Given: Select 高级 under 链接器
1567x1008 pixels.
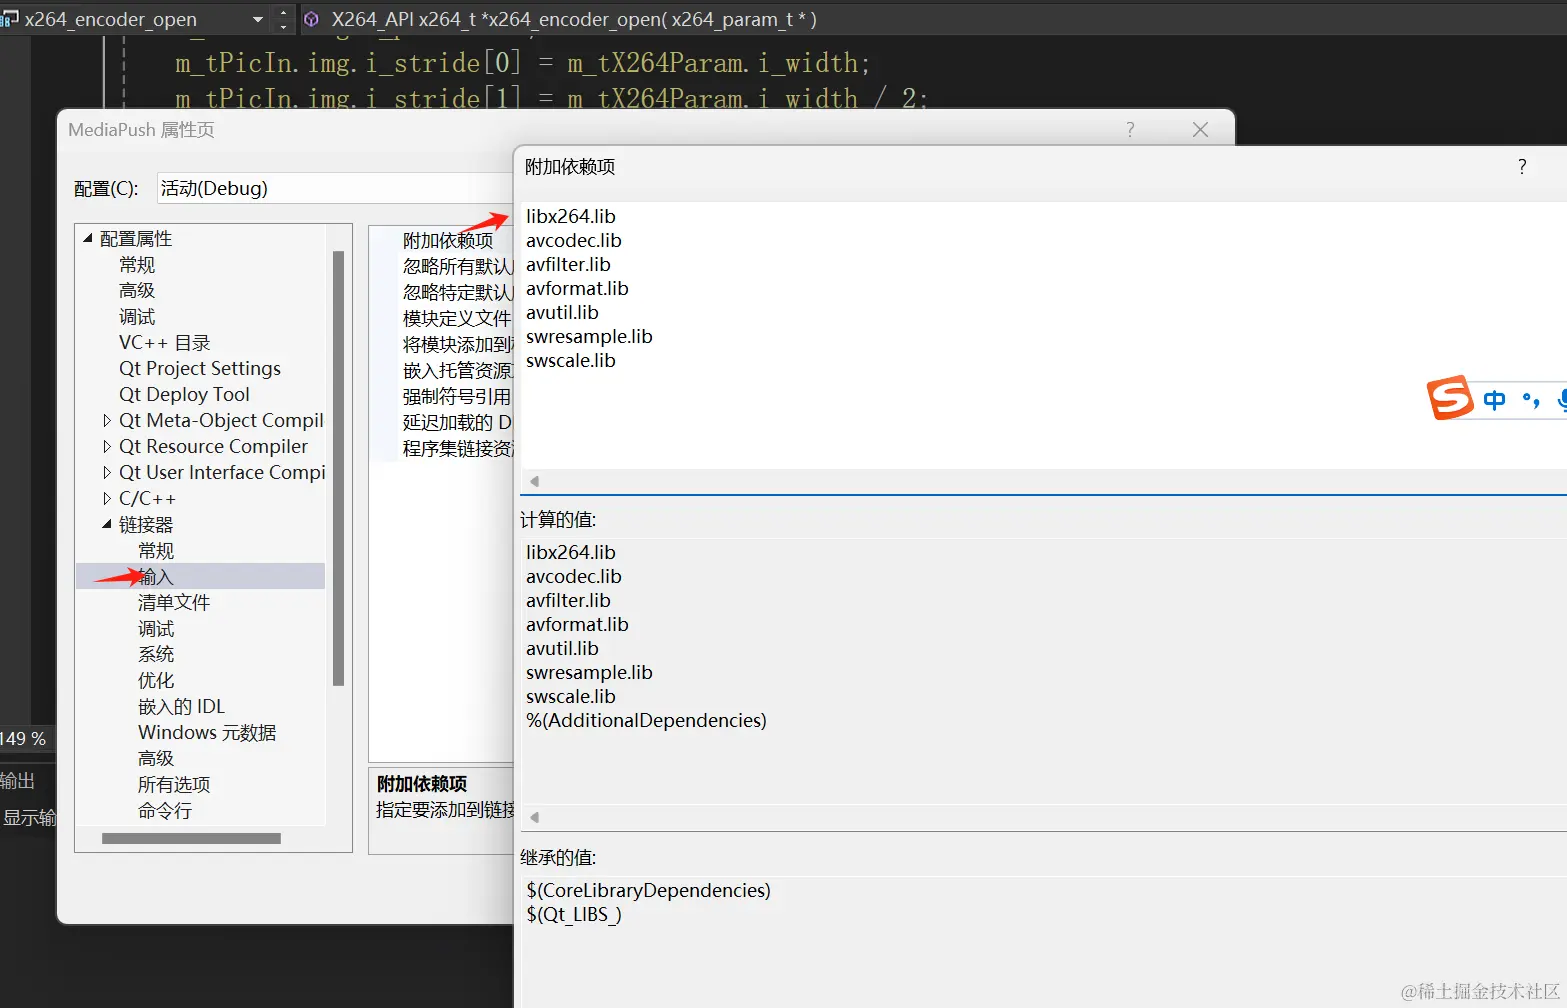Looking at the screenshot, I should (156, 759).
